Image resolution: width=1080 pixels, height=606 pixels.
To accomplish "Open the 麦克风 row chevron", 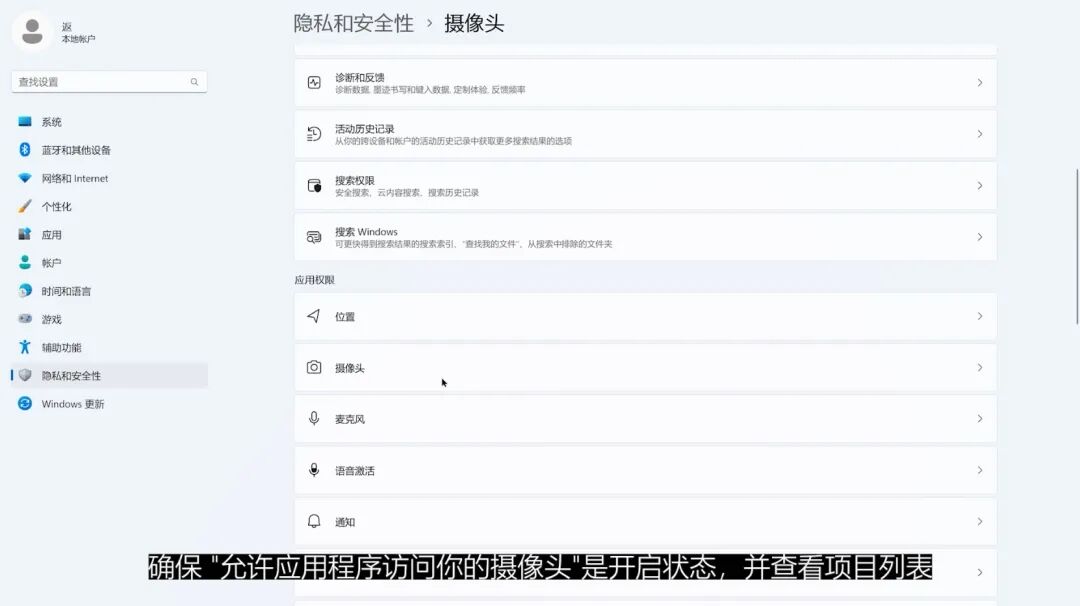I will 979,419.
